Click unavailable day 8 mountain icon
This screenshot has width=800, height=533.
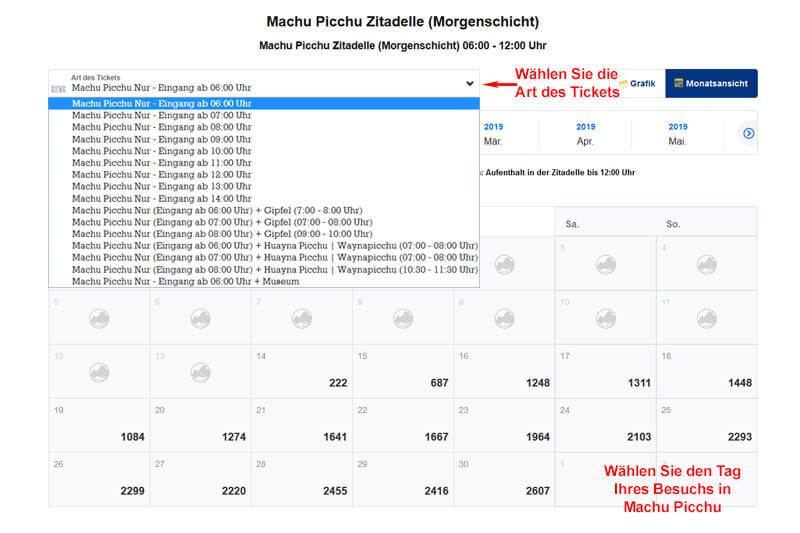click(x=403, y=318)
